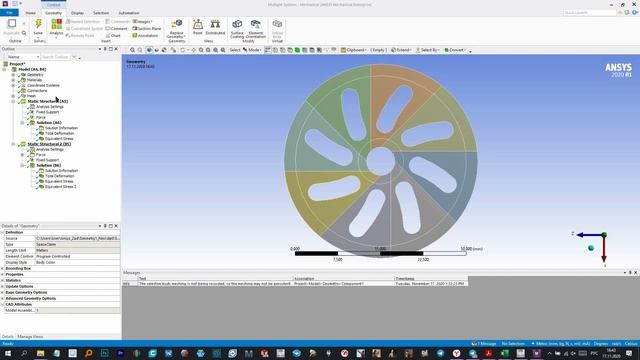Image resolution: width=640 pixels, height=360 pixels.
Task: Open the Extend dropdown
Action: pos(401,50)
